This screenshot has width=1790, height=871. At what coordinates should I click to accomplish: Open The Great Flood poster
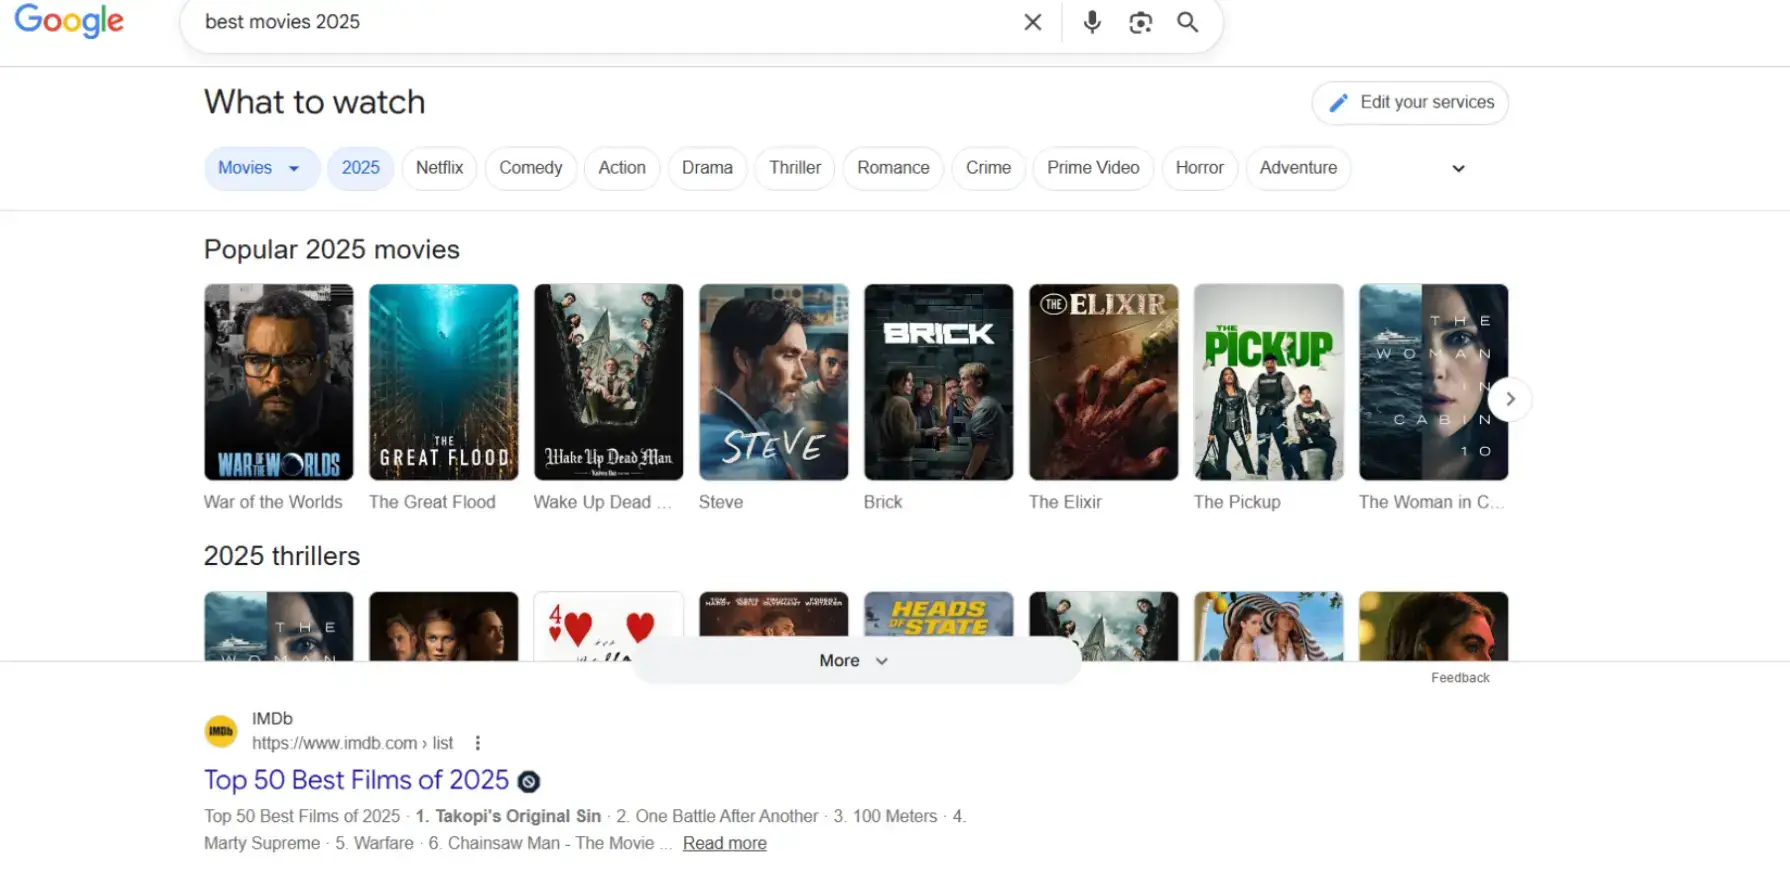[444, 382]
